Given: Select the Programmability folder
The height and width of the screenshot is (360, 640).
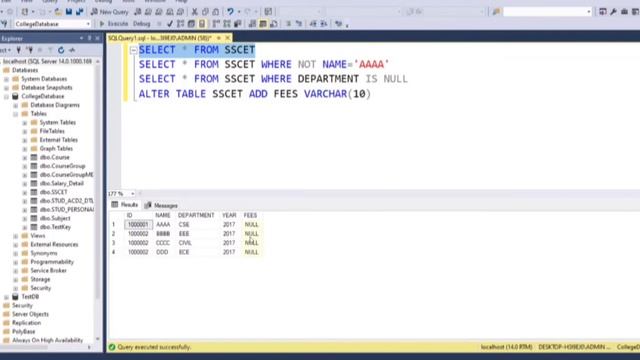Looking at the screenshot, I should coord(52,262).
